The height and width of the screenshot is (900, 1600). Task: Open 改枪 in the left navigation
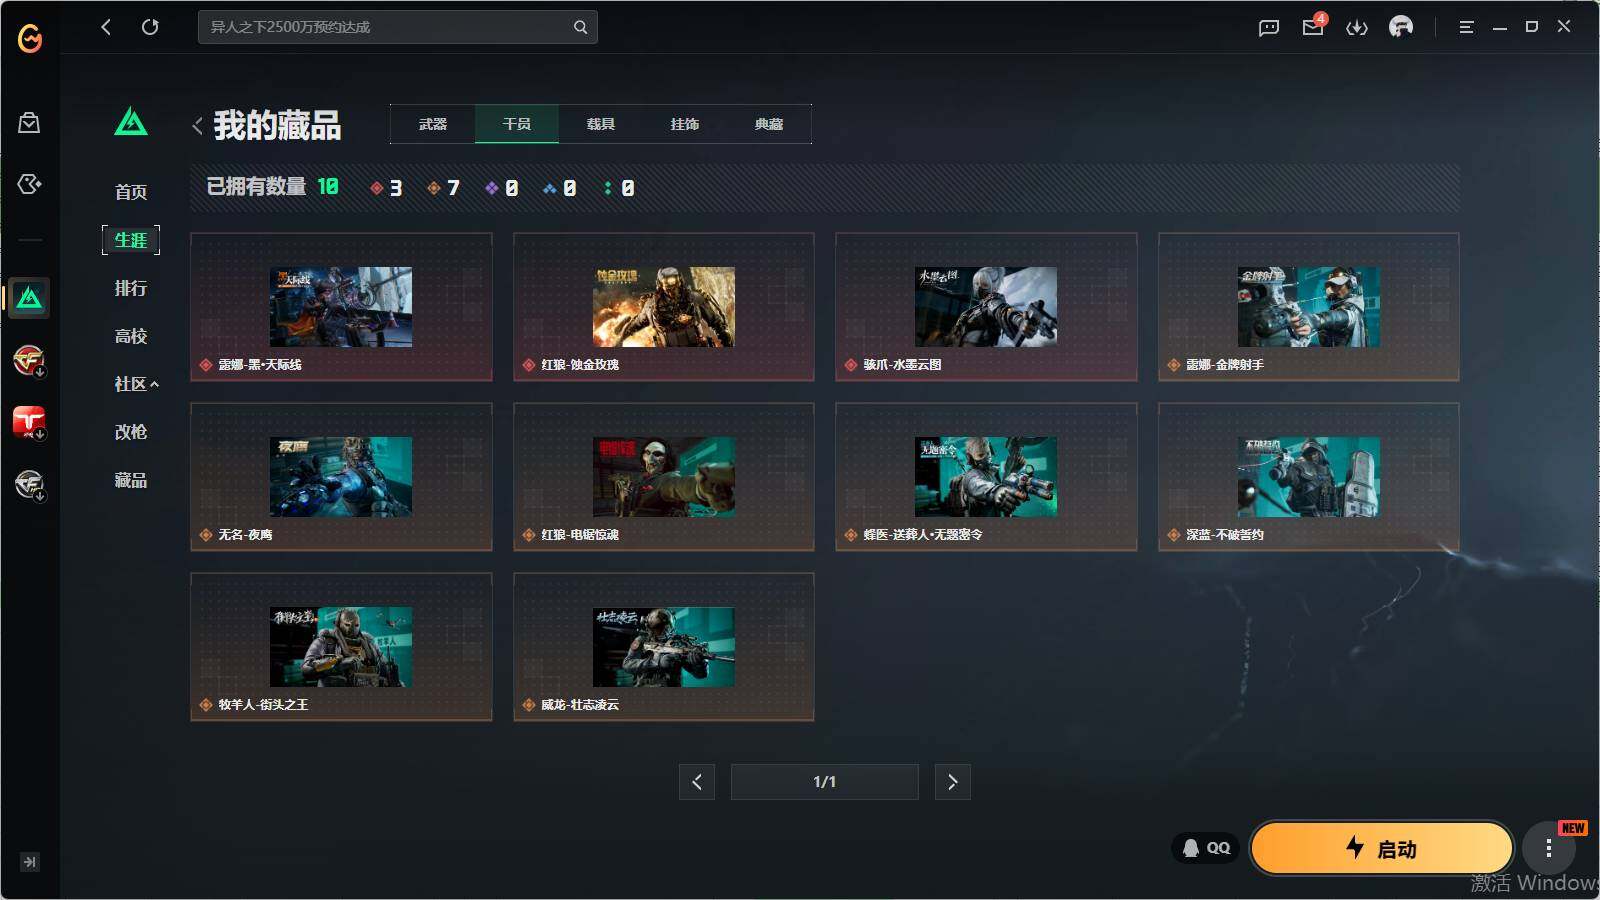point(131,432)
